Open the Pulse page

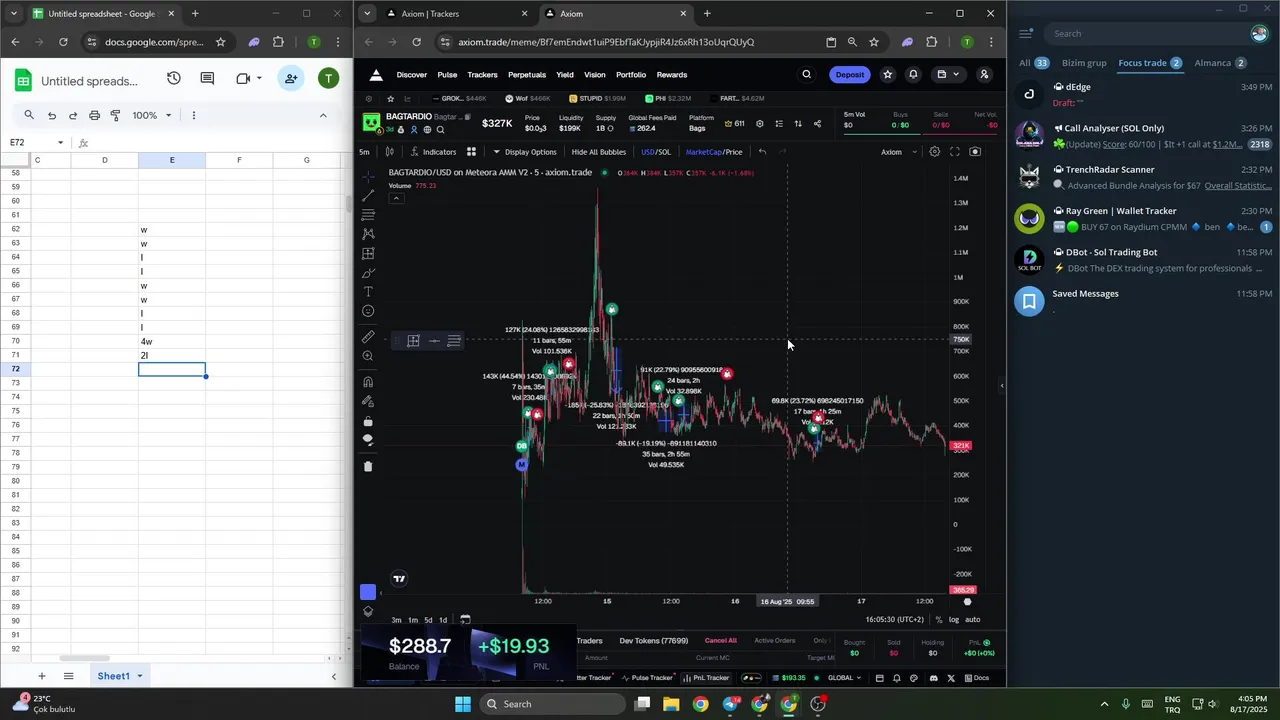coord(447,75)
